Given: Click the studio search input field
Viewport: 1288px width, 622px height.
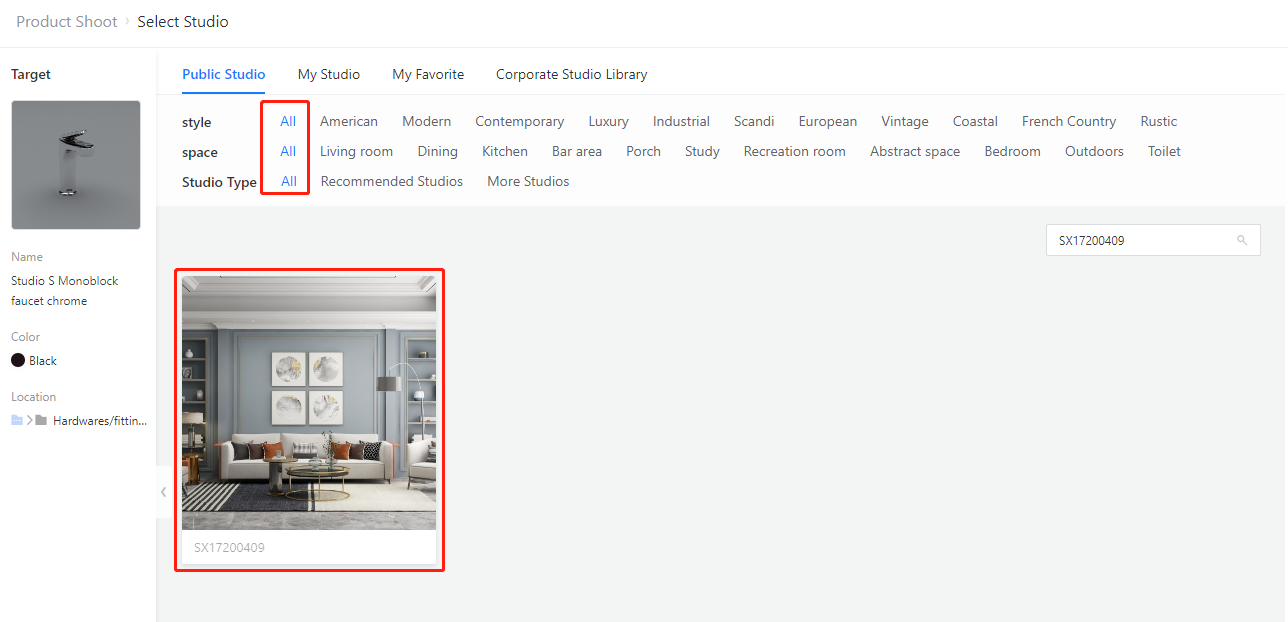Looking at the screenshot, I should [1153, 240].
